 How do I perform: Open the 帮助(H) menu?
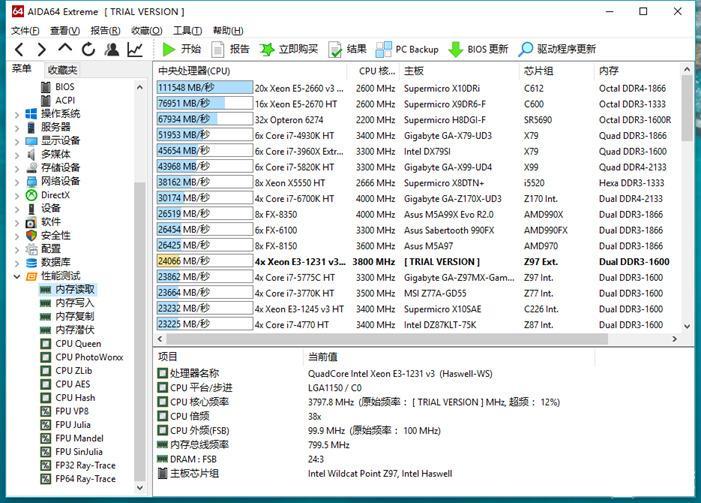[x=228, y=30]
